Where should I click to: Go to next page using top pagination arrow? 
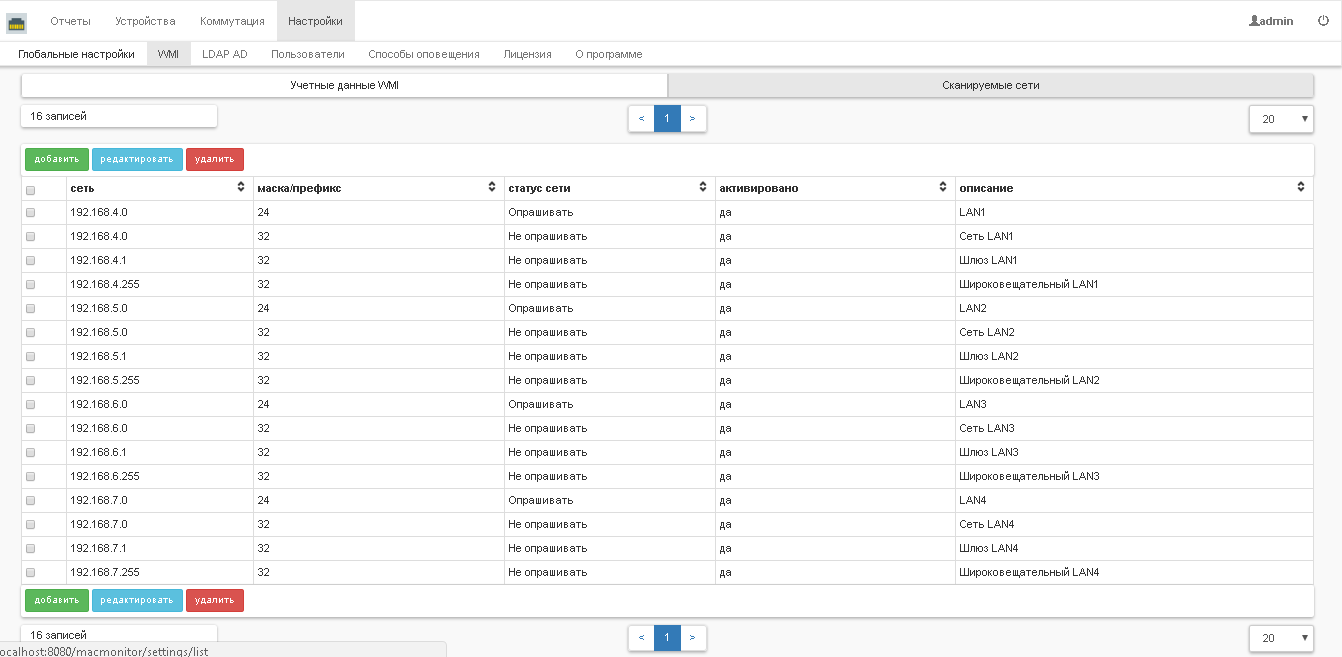[692, 119]
